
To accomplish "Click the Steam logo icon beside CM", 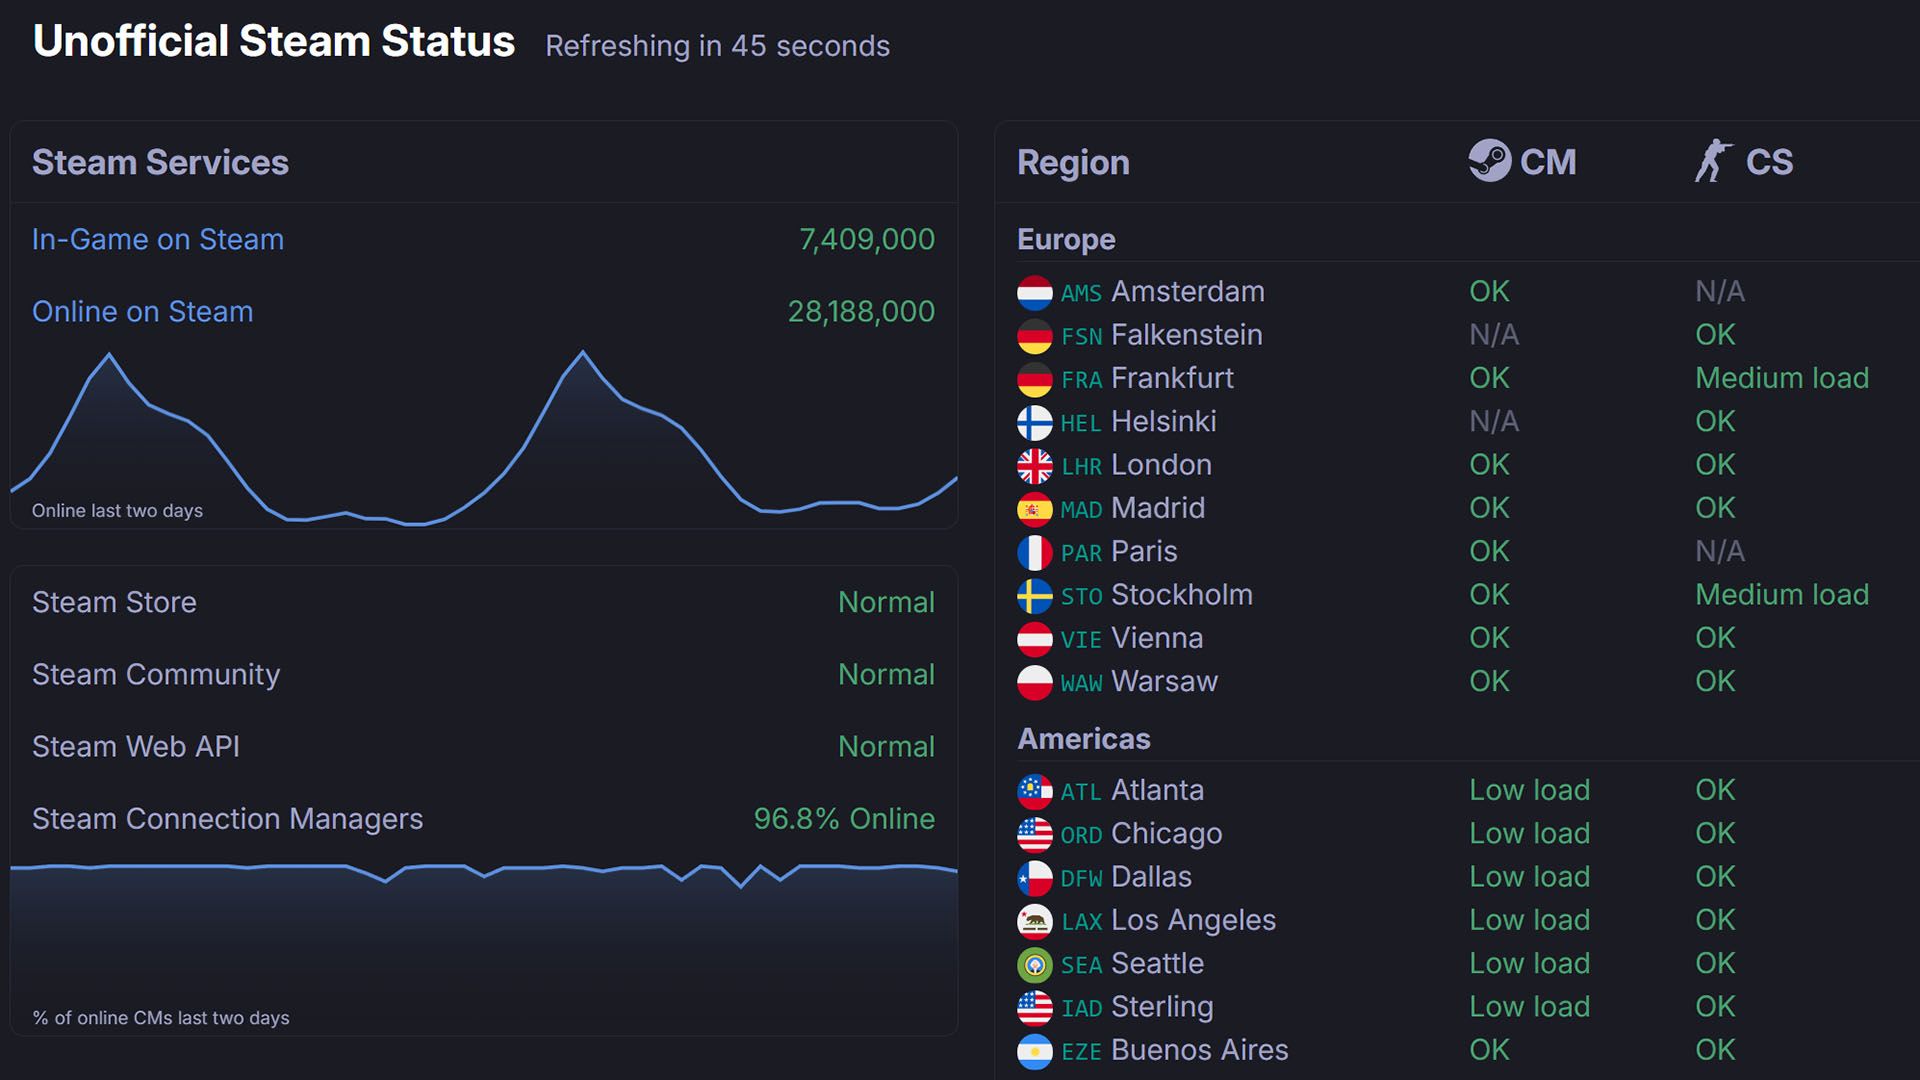I will 1489,161.
